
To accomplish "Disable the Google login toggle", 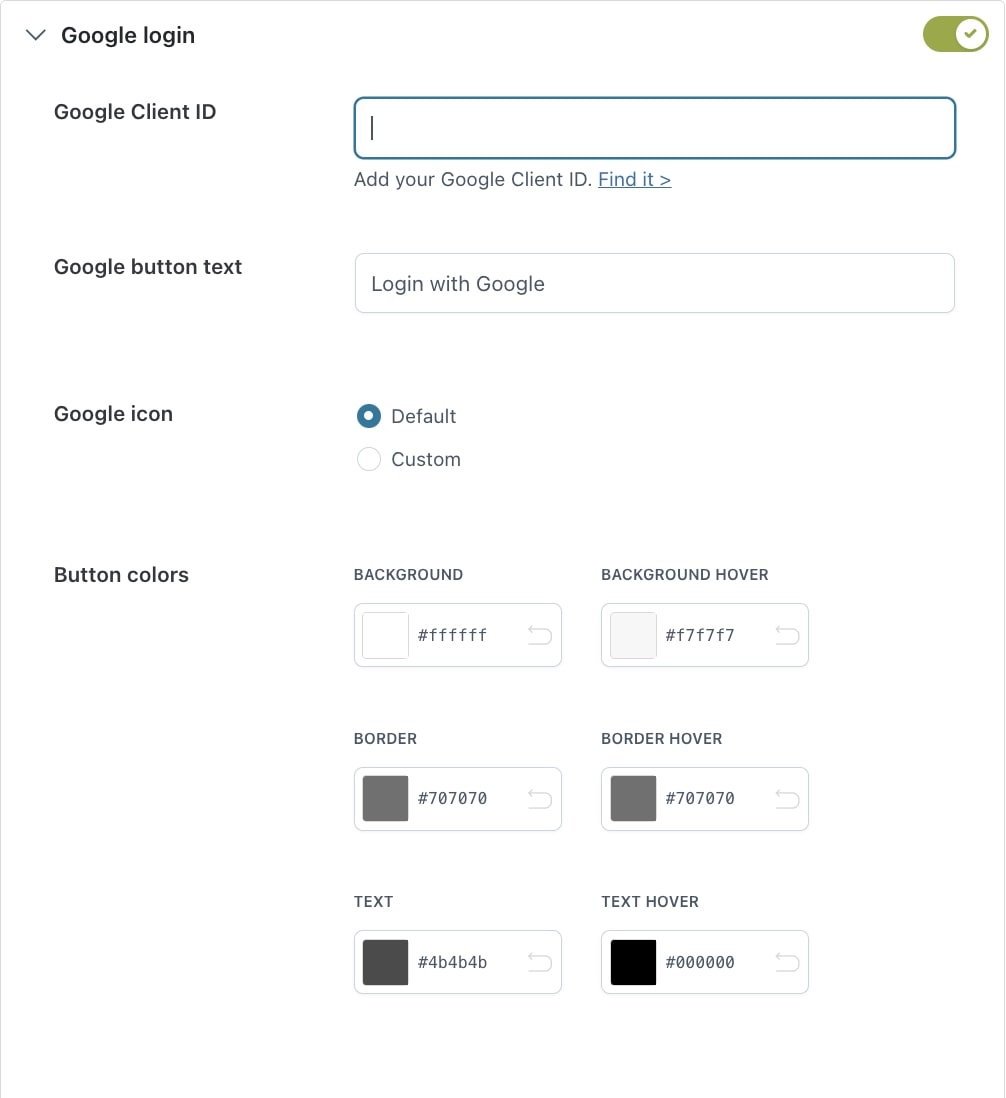I will pos(955,34).
